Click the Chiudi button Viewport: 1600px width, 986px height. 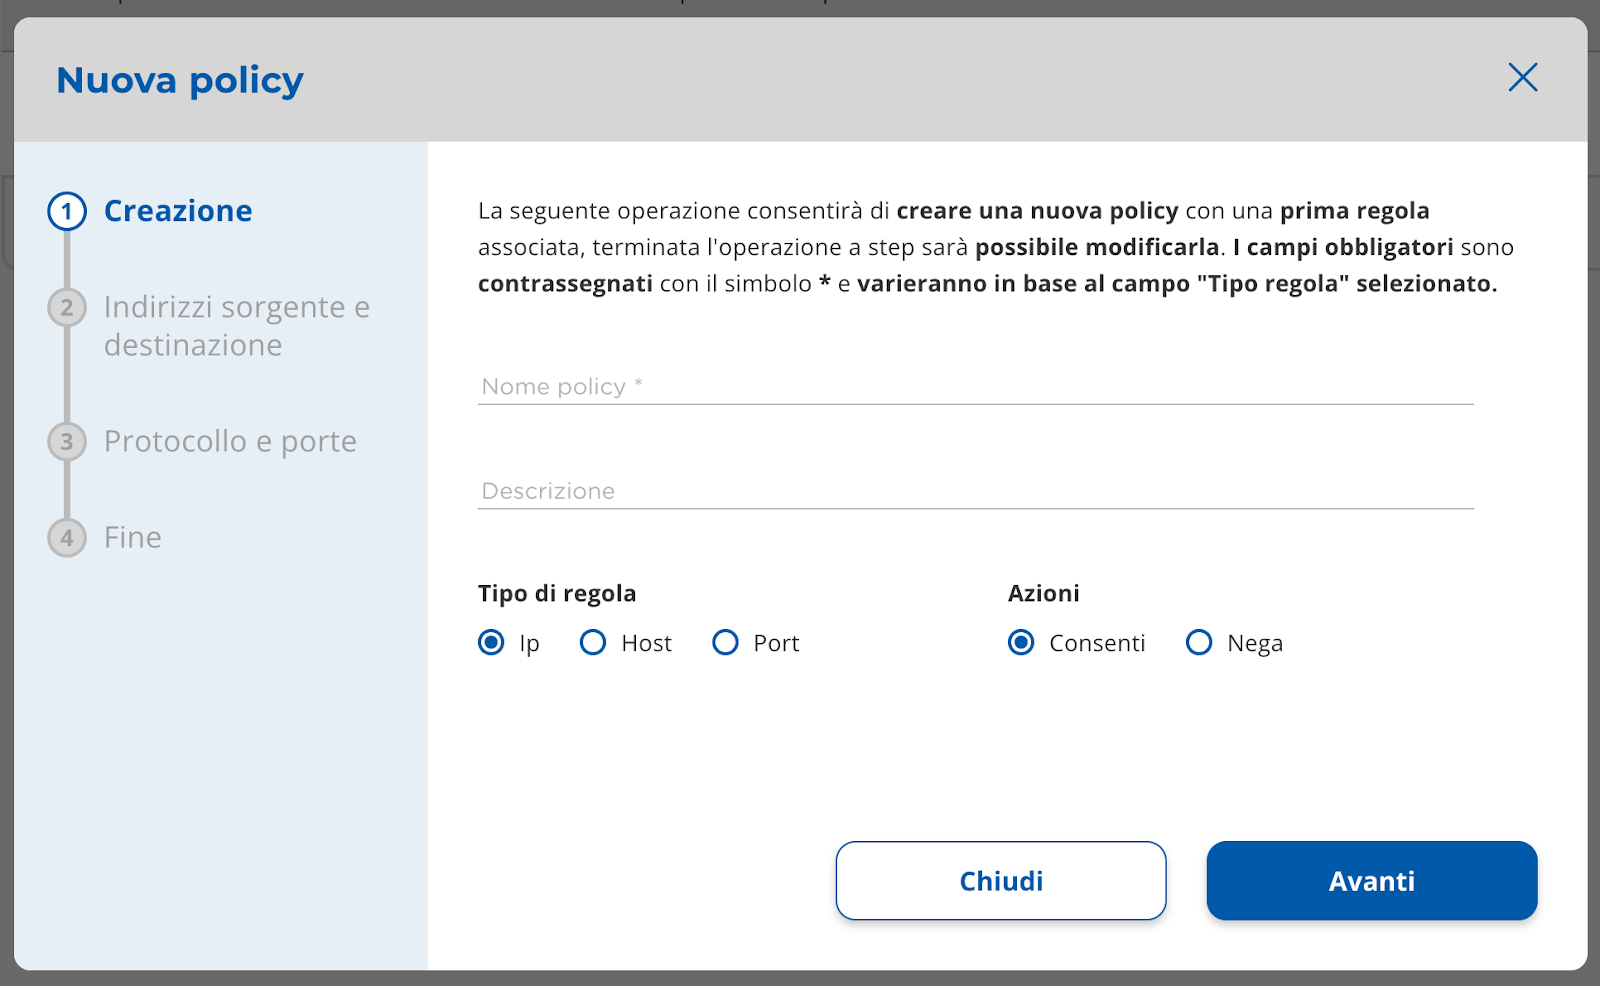point(1001,881)
